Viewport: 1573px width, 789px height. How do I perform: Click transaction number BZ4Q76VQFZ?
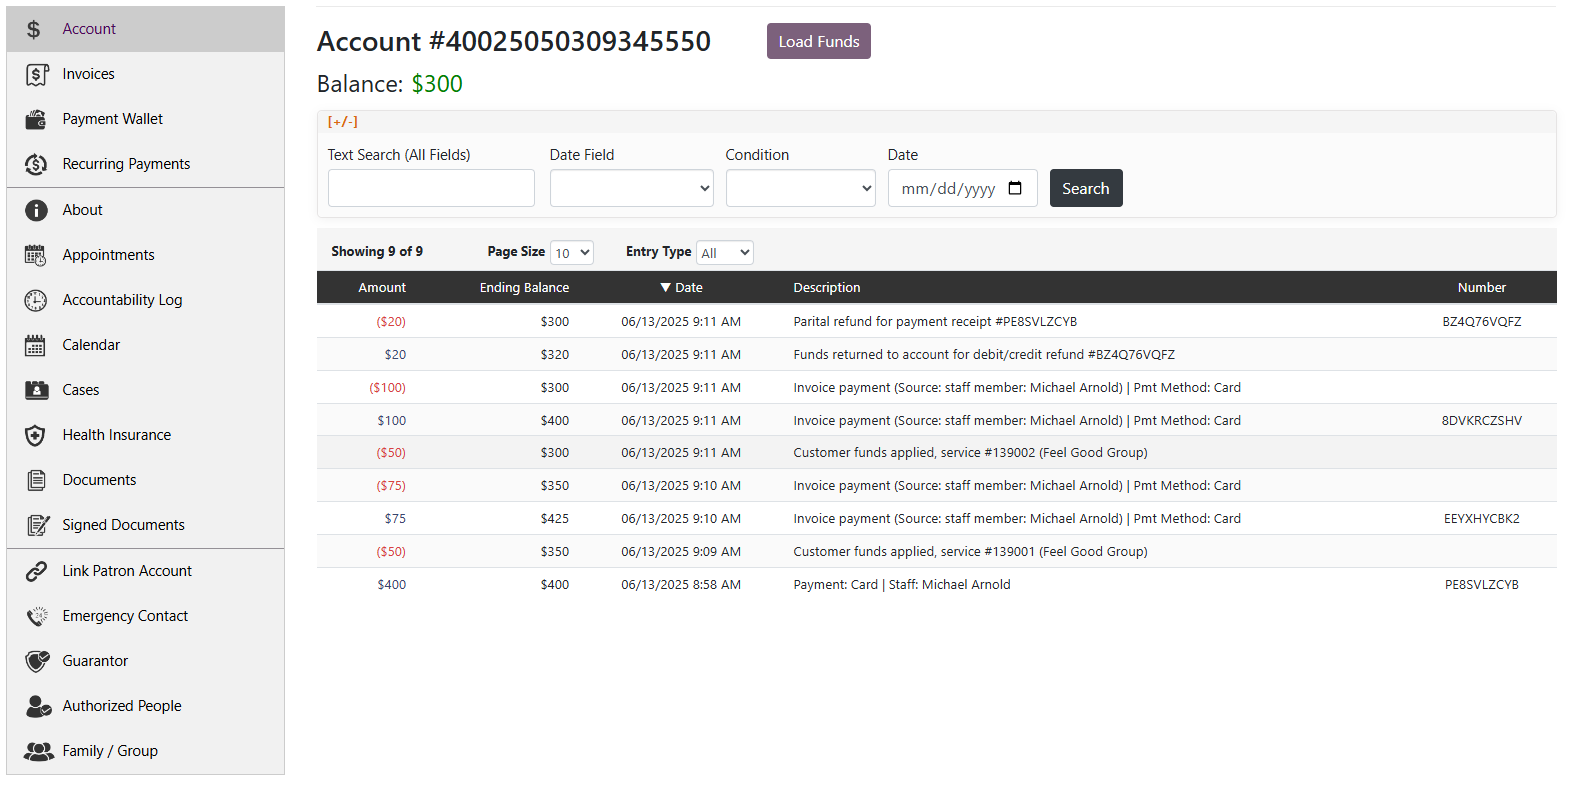(x=1482, y=322)
